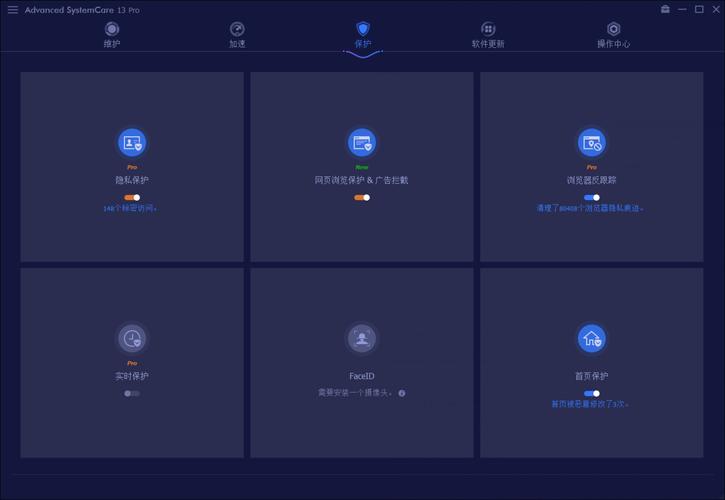The image size is (725, 500).
Task: Click the 维护 maintenance circle icon
Action: coord(111,29)
